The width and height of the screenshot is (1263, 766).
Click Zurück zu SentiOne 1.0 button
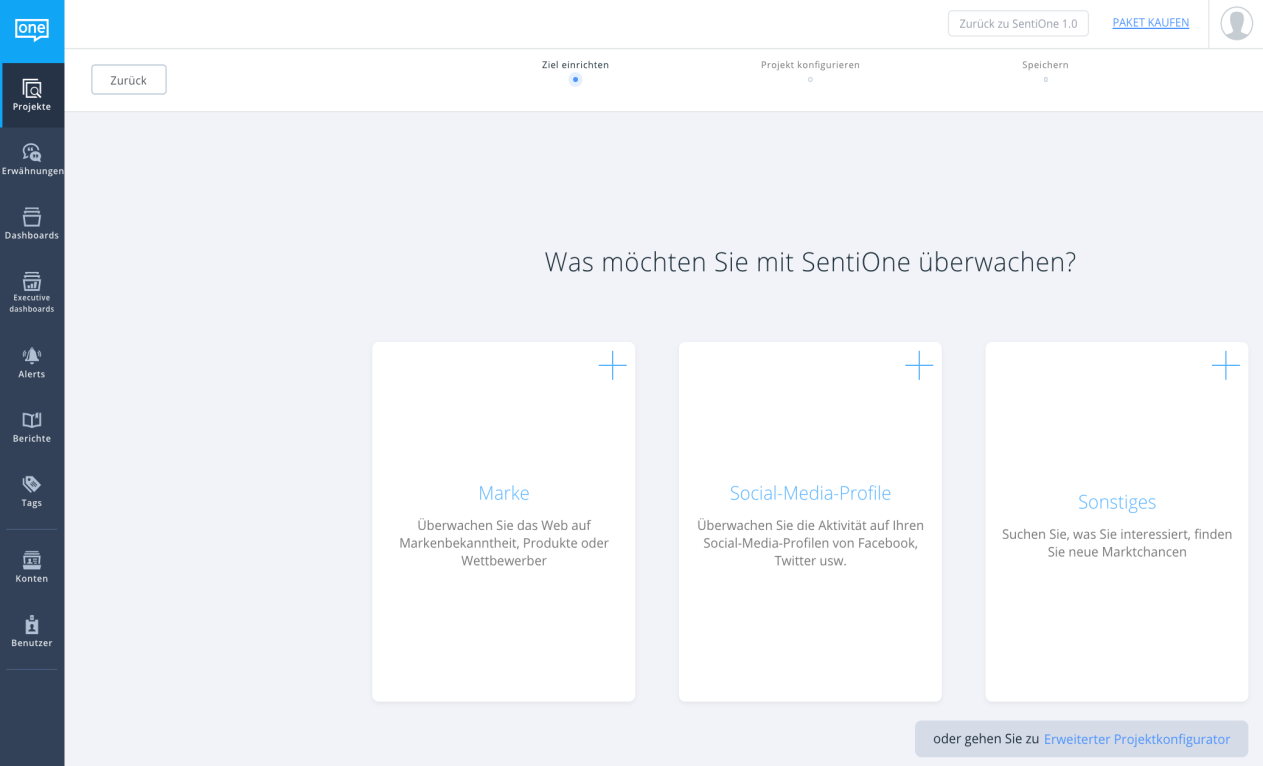coord(1017,23)
